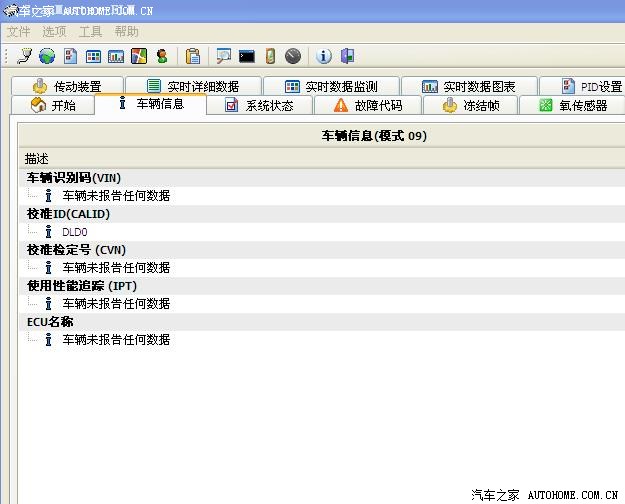The height and width of the screenshot is (504, 625).
Task: Switch to the 故障代码 tab
Action: 368,106
